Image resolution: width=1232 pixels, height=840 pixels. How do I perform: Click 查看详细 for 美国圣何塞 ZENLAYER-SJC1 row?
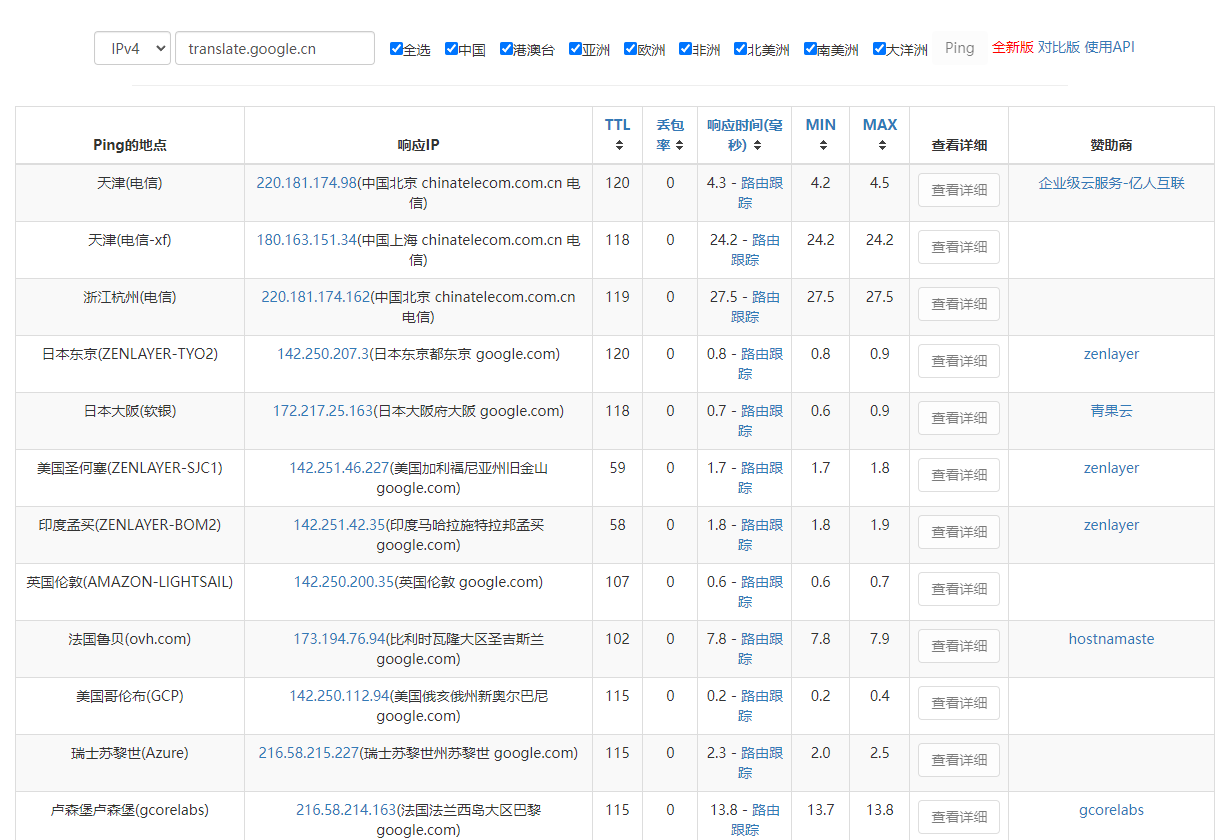click(x=959, y=475)
